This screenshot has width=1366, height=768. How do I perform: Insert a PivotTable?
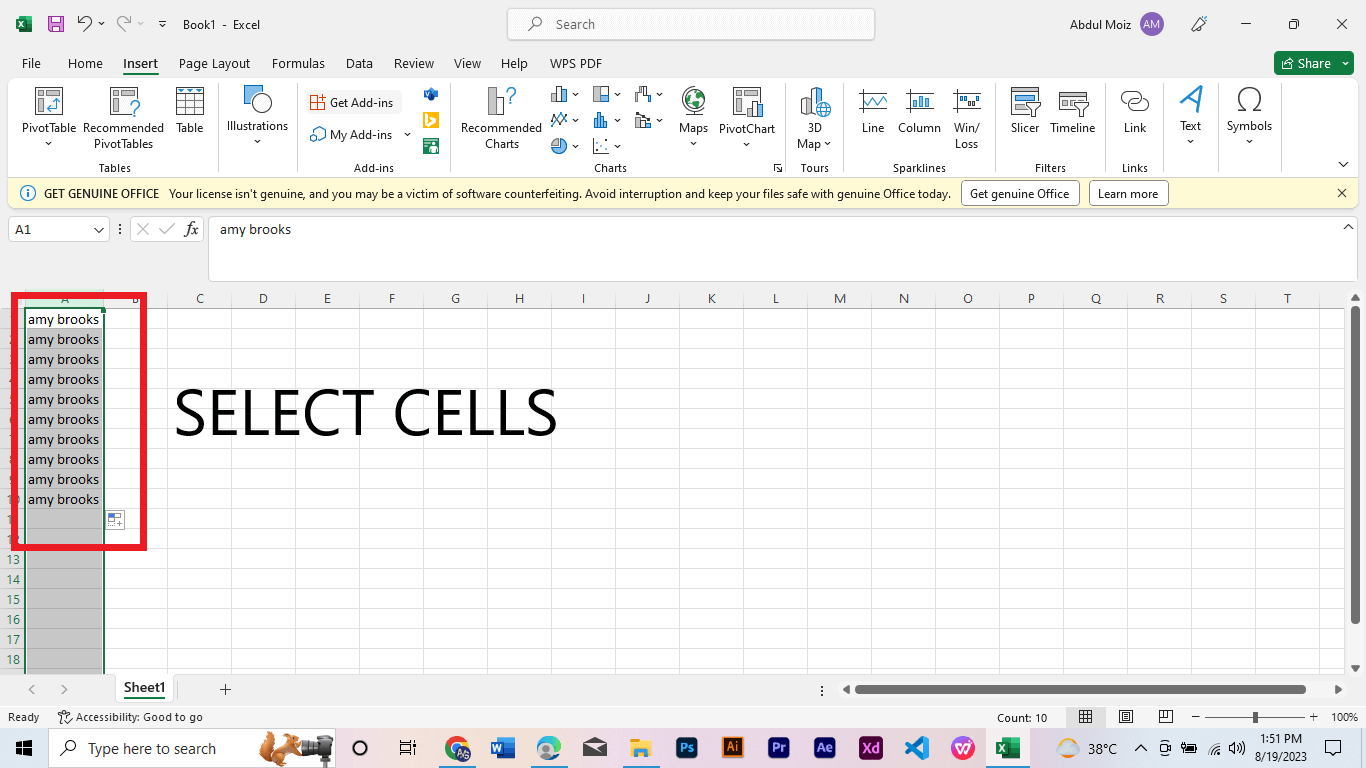pyautogui.click(x=48, y=118)
